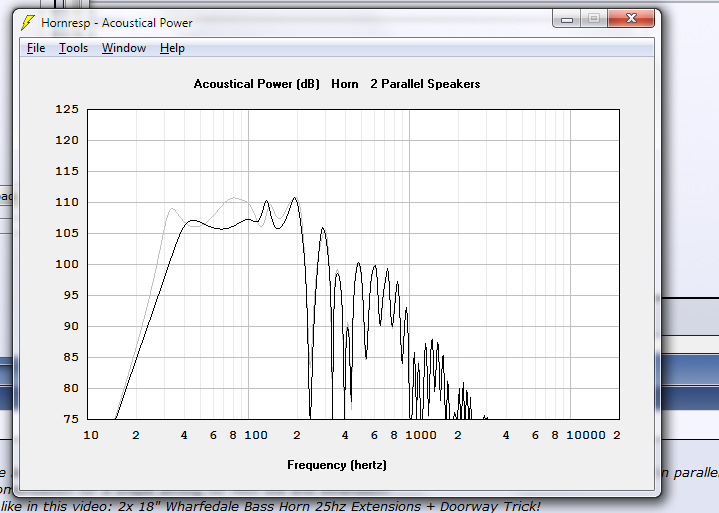
Task: Click the 105 value on the vertical axis
Action: 67,233
